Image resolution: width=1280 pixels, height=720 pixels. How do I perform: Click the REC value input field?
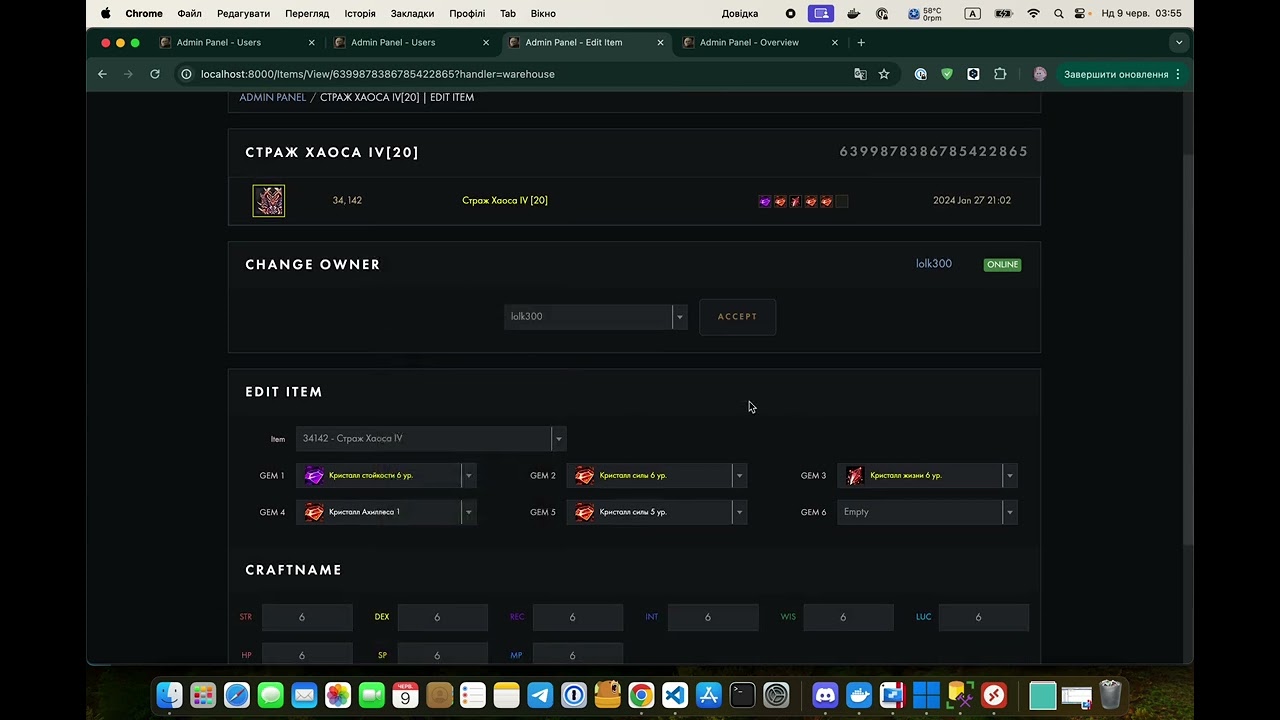click(578, 617)
